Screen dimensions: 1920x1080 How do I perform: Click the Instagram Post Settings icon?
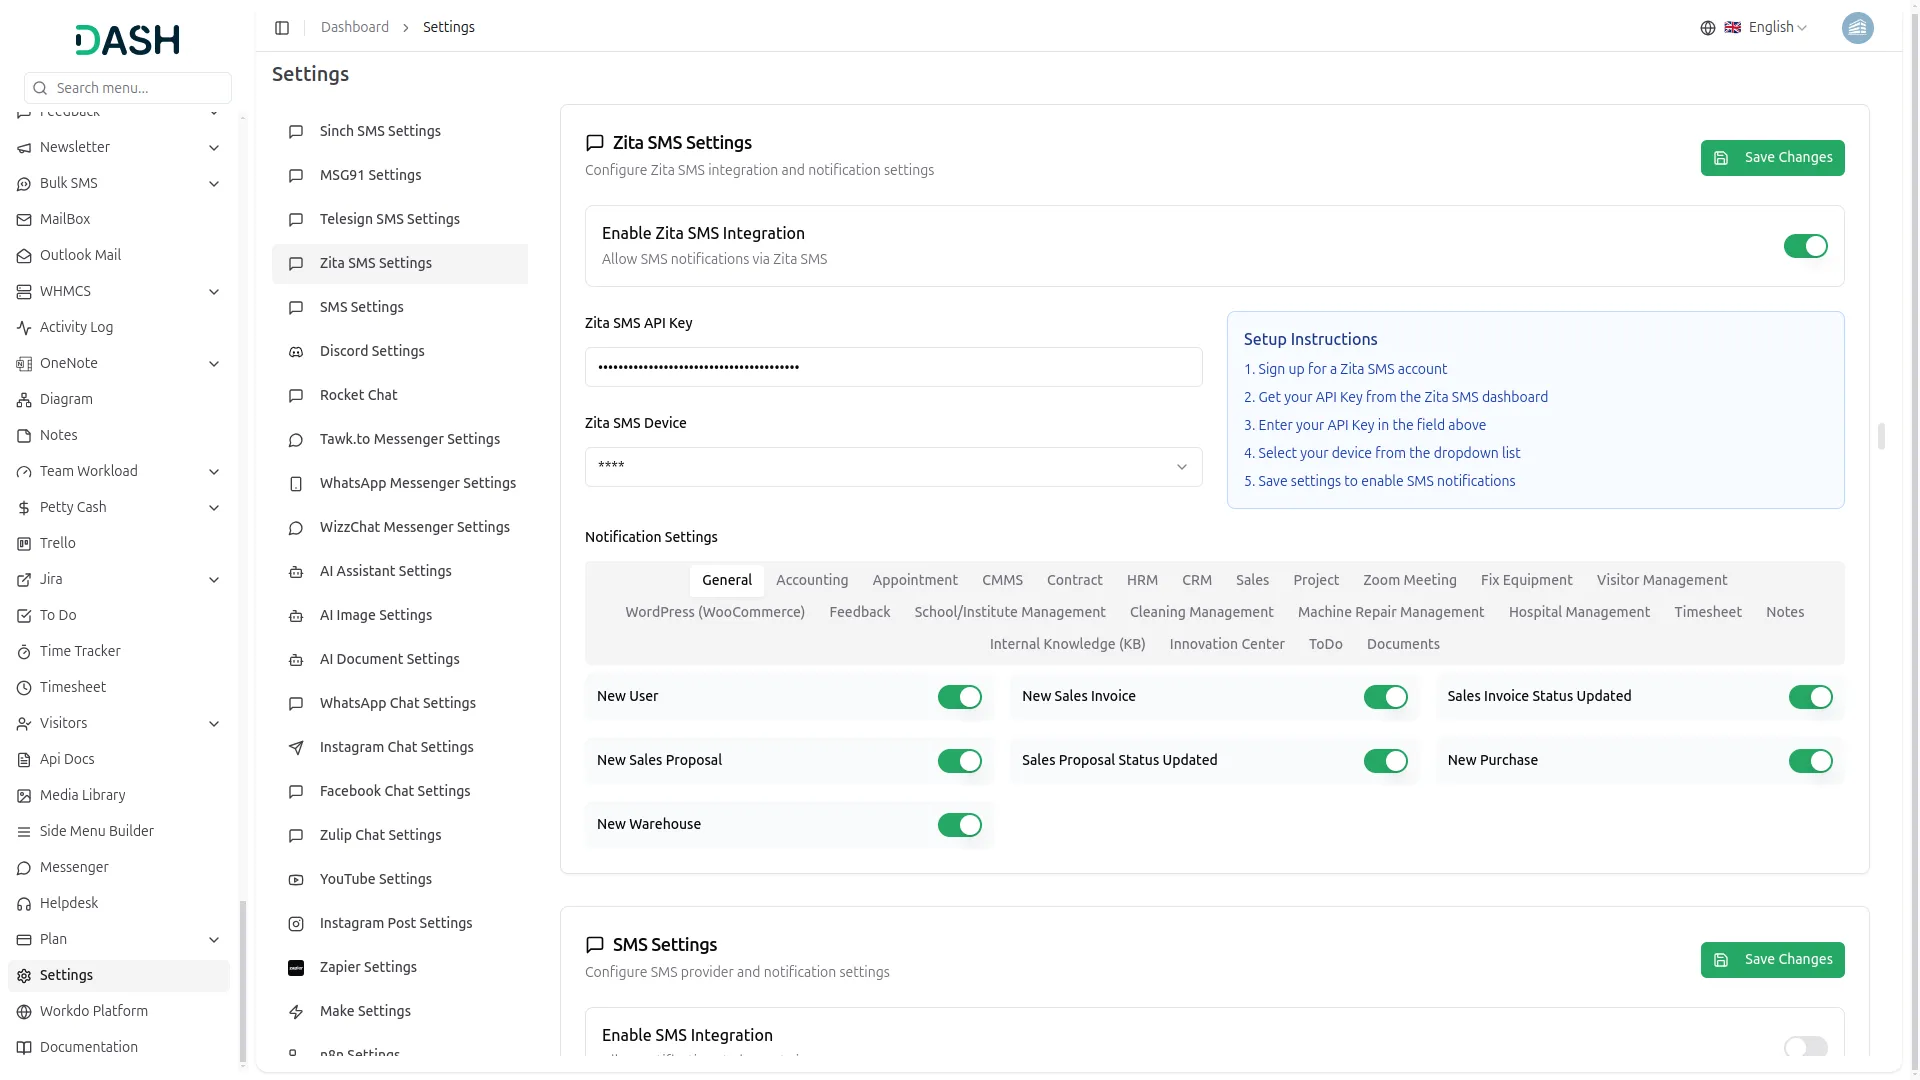click(296, 924)
